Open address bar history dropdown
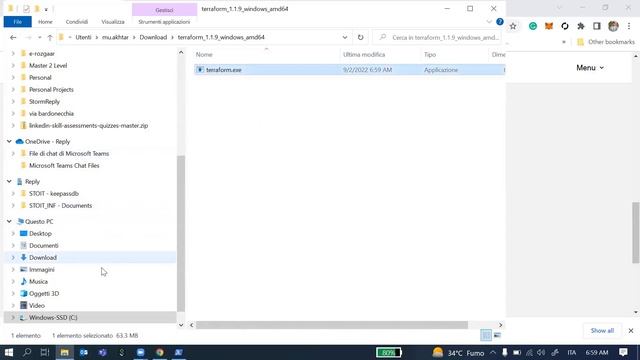Image resolution: width=640 pixels, height=360 pixels. tap(345, 37)
